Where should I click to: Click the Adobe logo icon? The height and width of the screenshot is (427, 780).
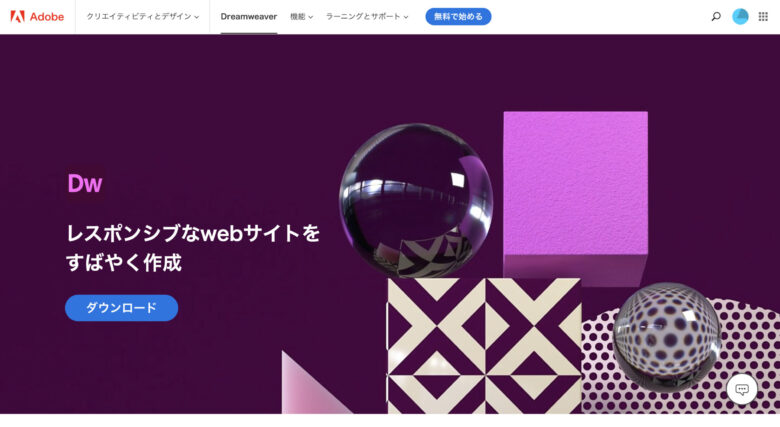(17, 16)
